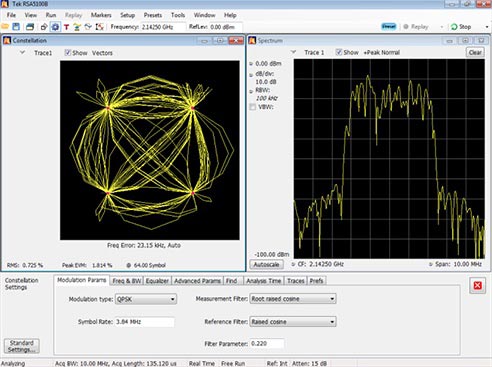Open the dropdown arrow next to Stop
492x367 pixels.
[x=487, y=27]
